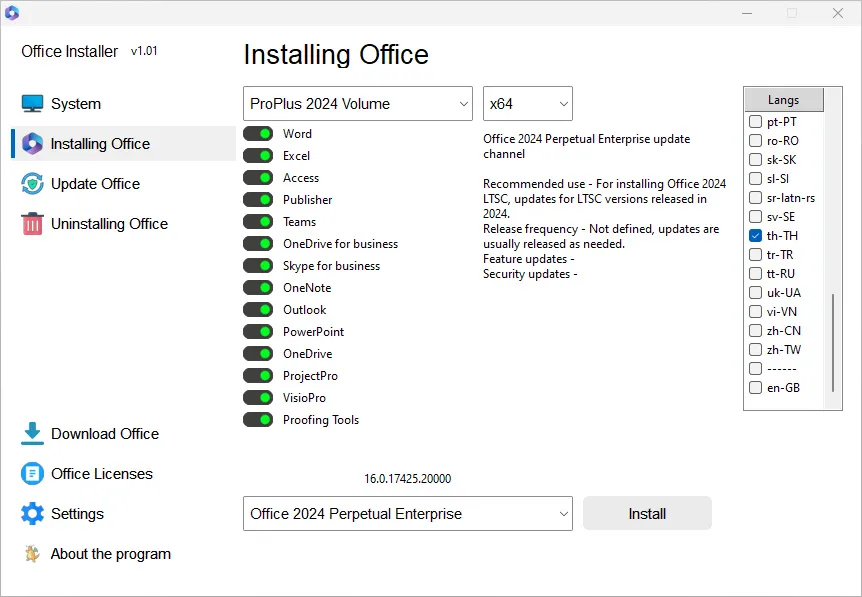Viewport: 862px width, 597px height.
Task: Click the Langs list scrollbar thumb
Action: (x=833, y=342)
